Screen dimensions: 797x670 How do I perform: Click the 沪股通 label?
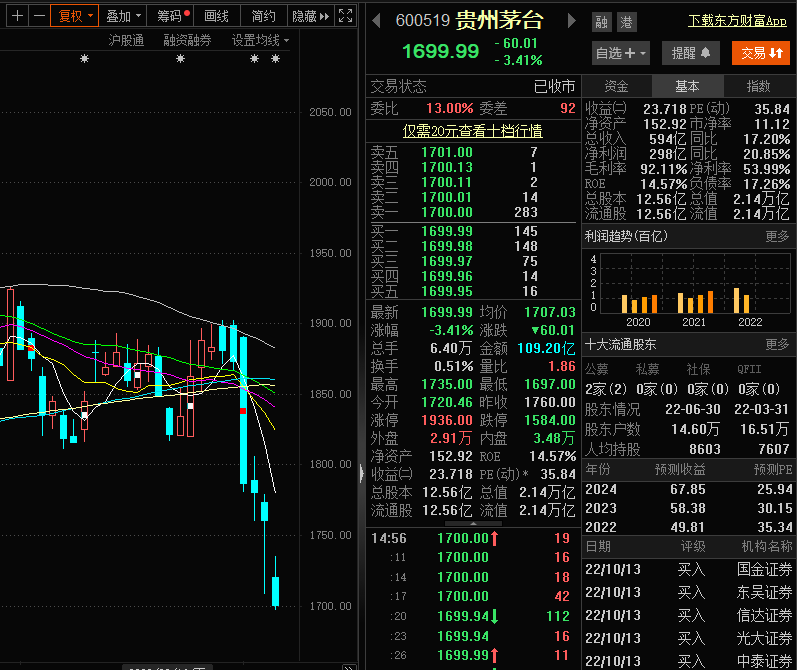coord(126,40)
